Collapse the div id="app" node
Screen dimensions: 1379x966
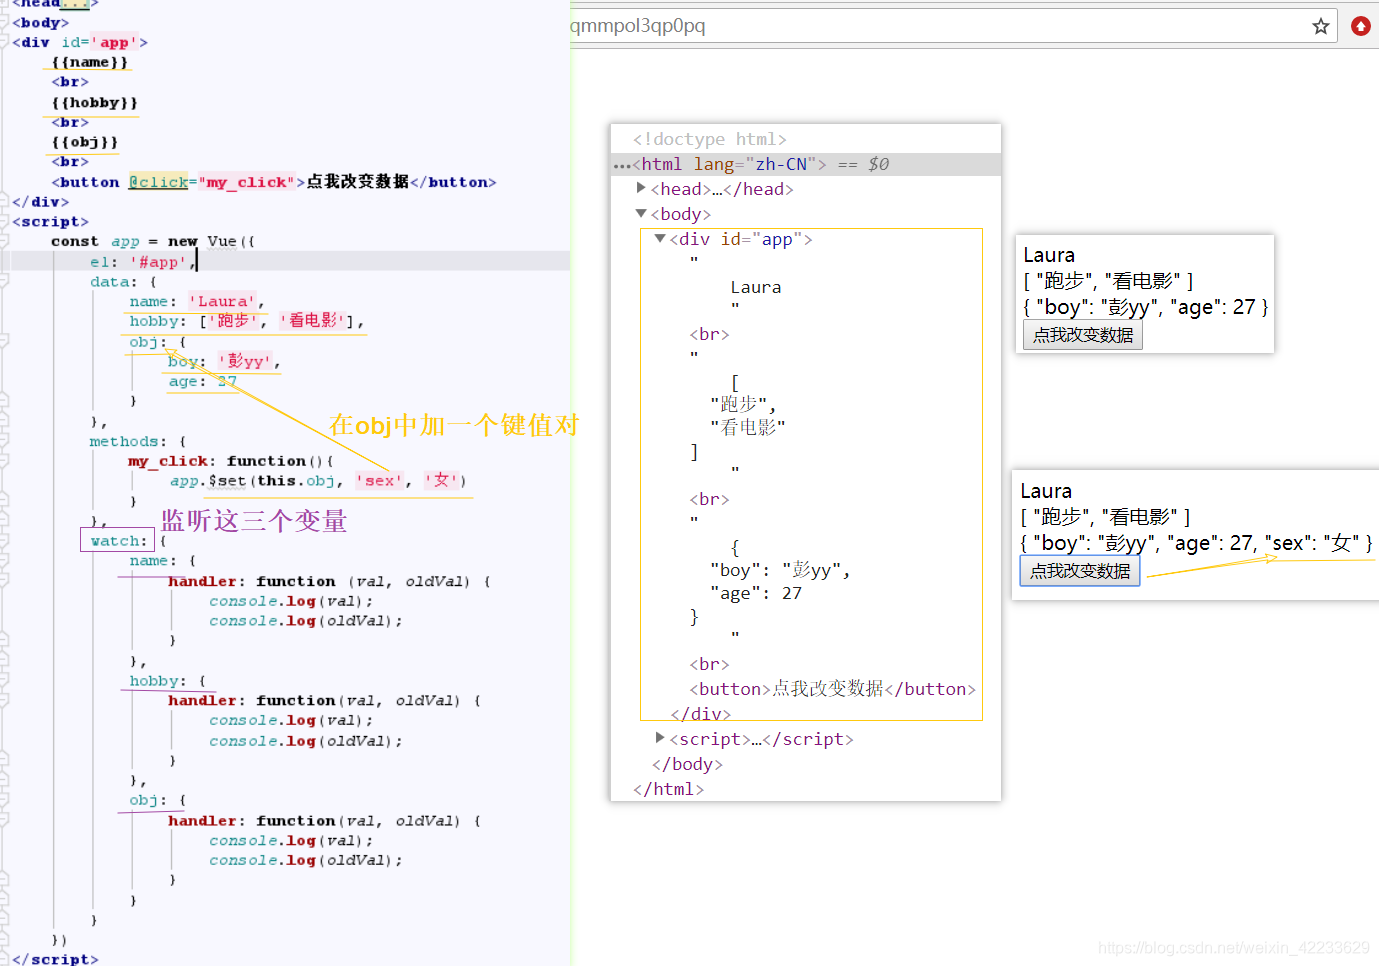click(x=660, y=238)
